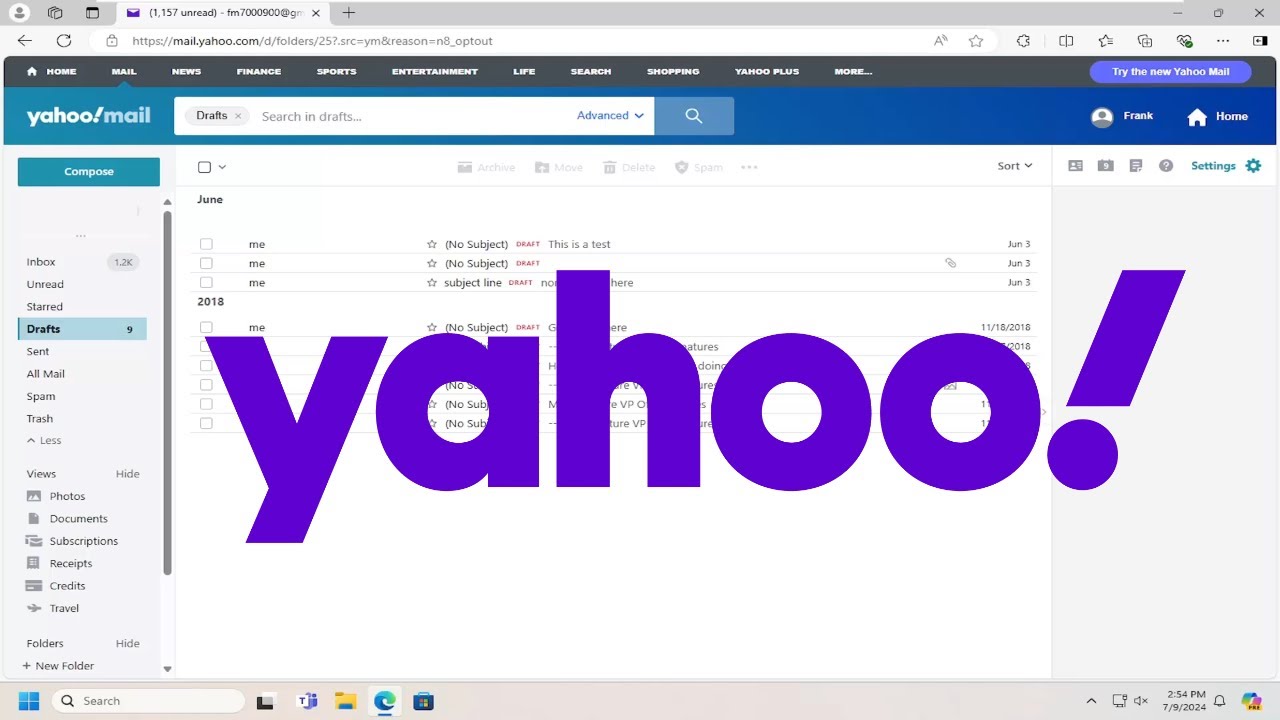
Task: Open the Sort dropdown
Action: pyautogui.click(x=1015, y=166)
